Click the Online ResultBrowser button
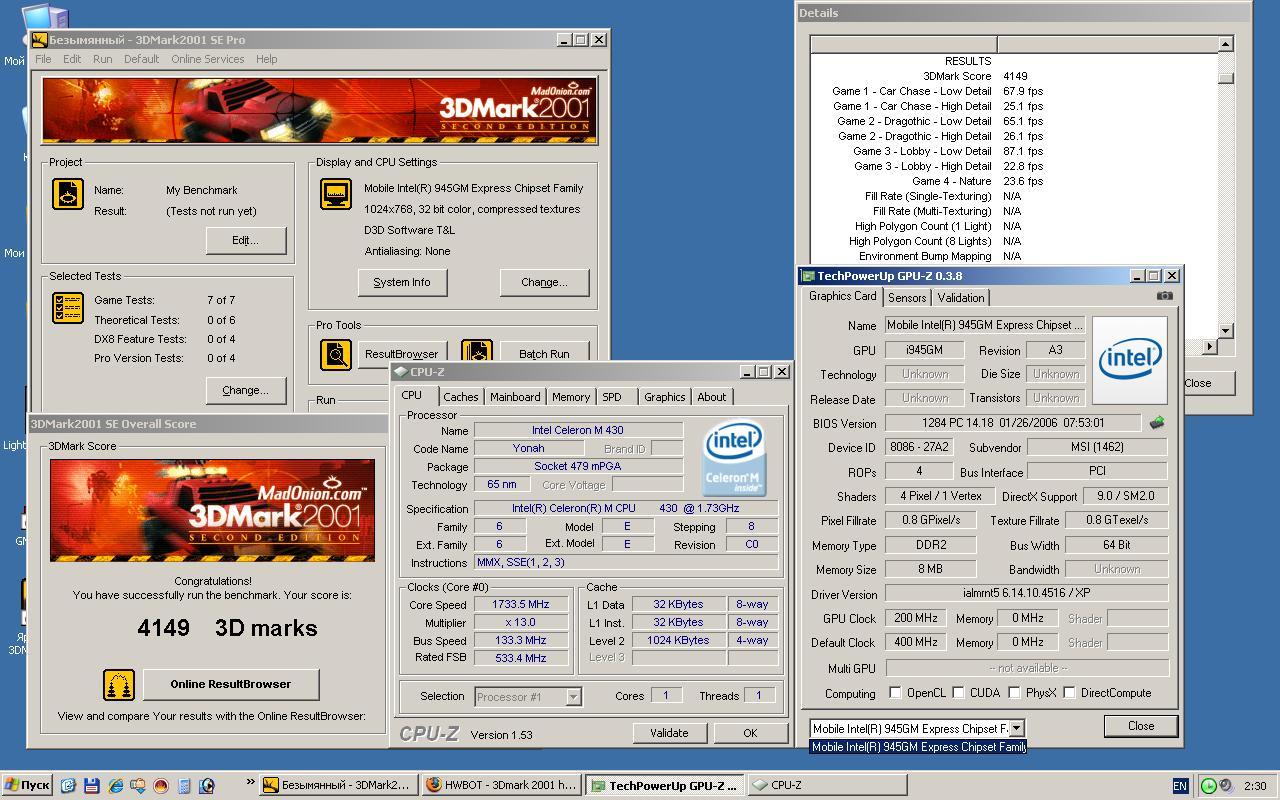1280x800 pixels. click(x=231, y=684)
